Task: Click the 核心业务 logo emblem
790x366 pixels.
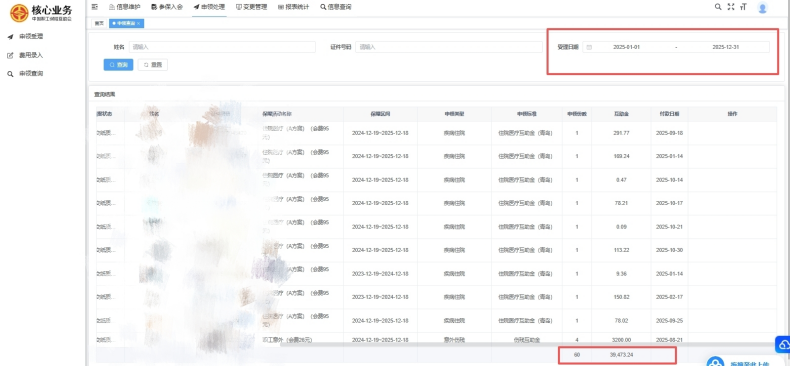Action: click(x=19, y=13)
